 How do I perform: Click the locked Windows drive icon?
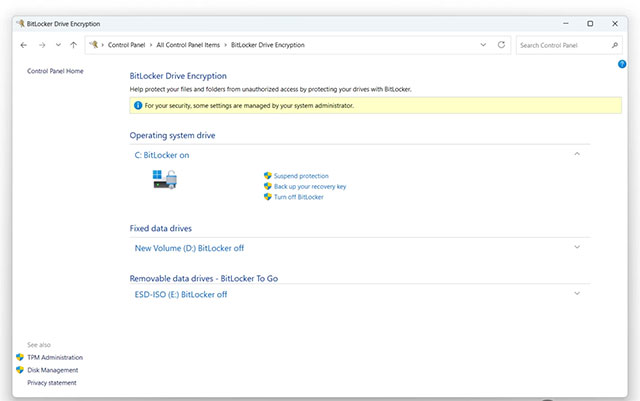(165, 180)
